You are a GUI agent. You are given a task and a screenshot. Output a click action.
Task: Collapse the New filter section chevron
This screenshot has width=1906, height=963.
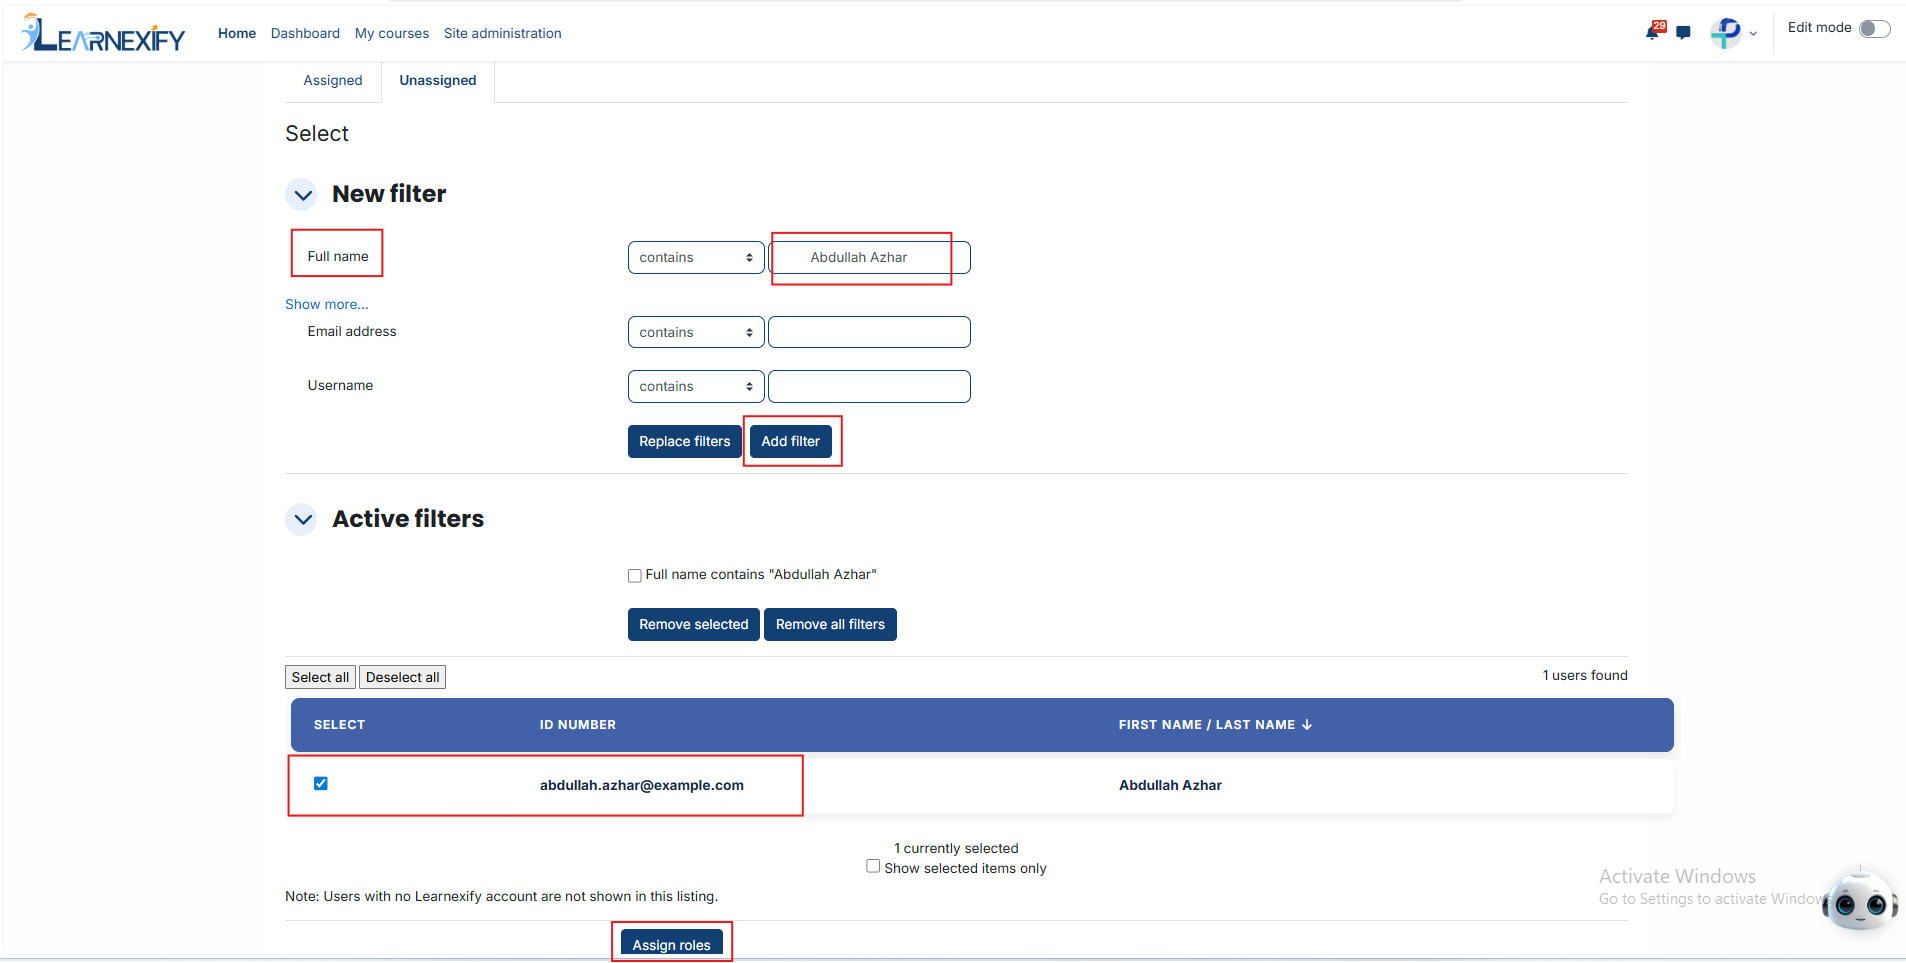302,194
